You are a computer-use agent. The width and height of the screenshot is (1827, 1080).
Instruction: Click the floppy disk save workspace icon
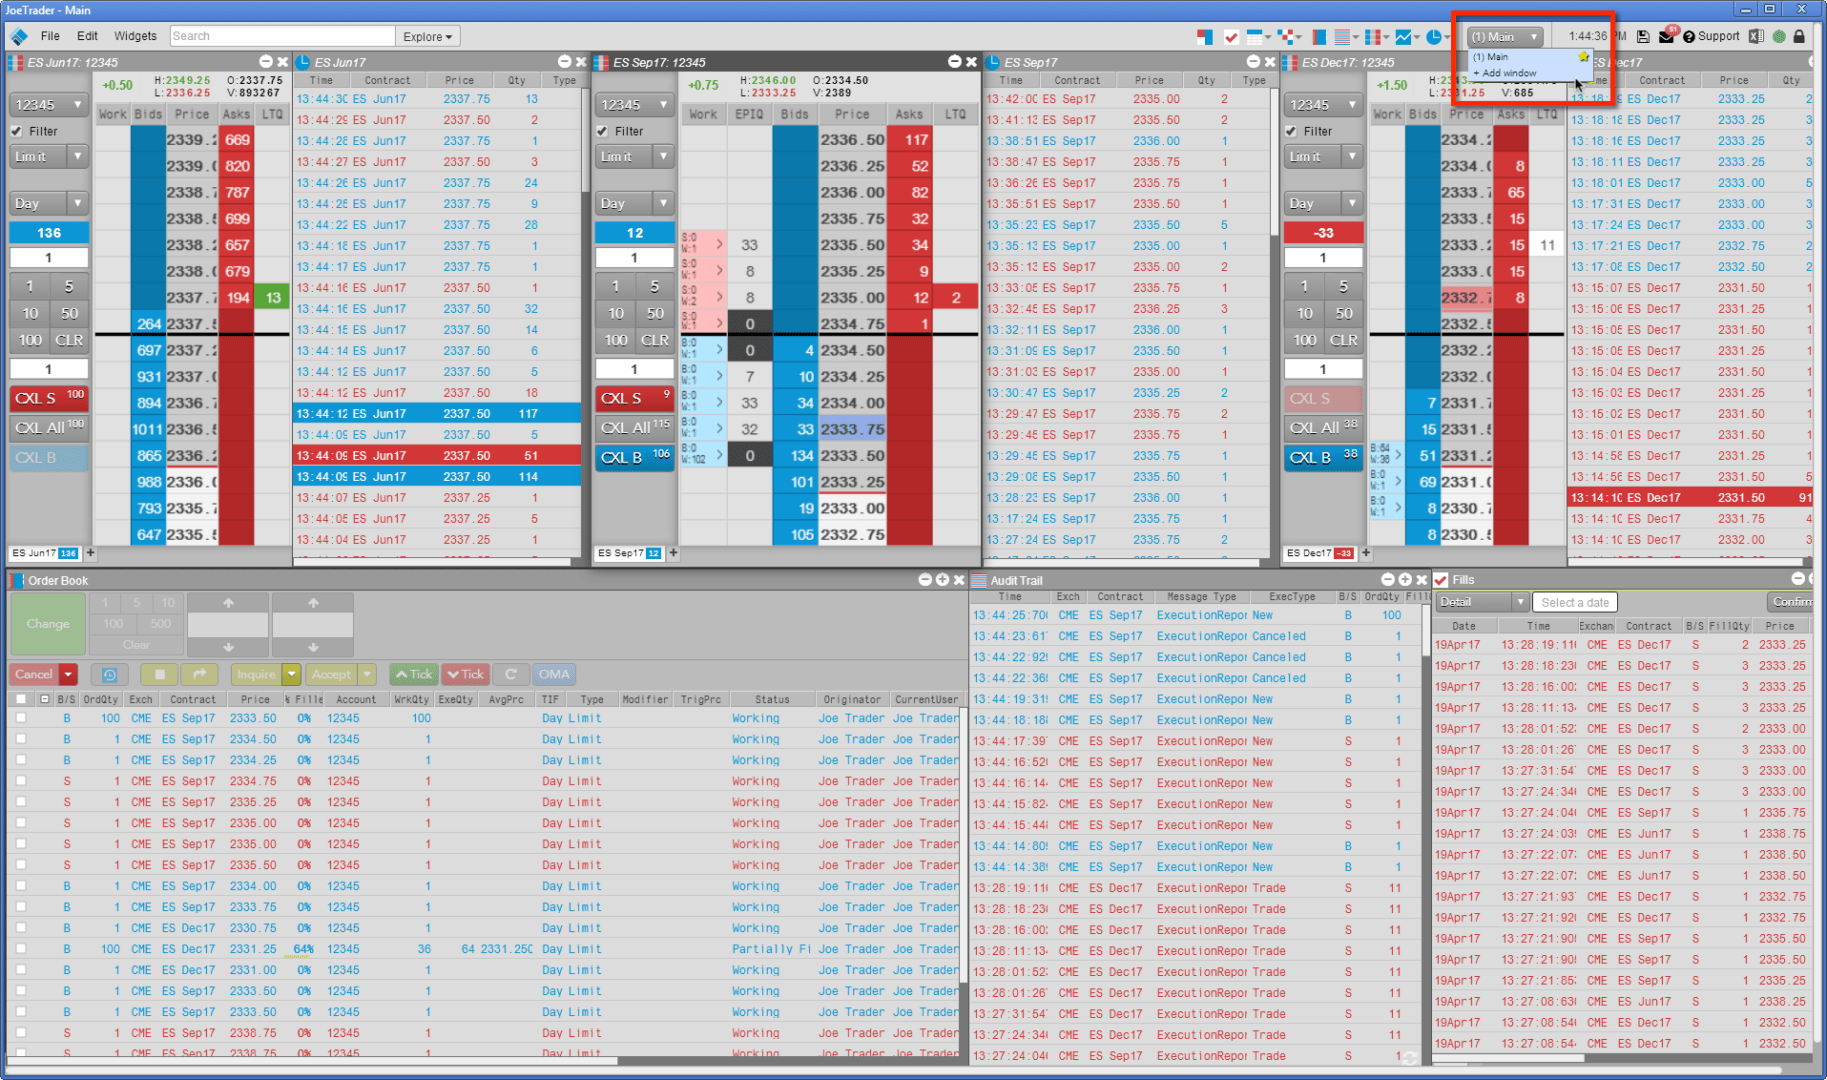[1643, 37]
